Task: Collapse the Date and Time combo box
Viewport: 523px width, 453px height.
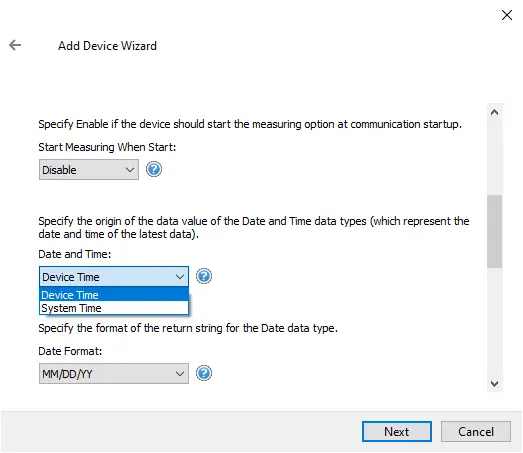Action: [x=114, y=277]
